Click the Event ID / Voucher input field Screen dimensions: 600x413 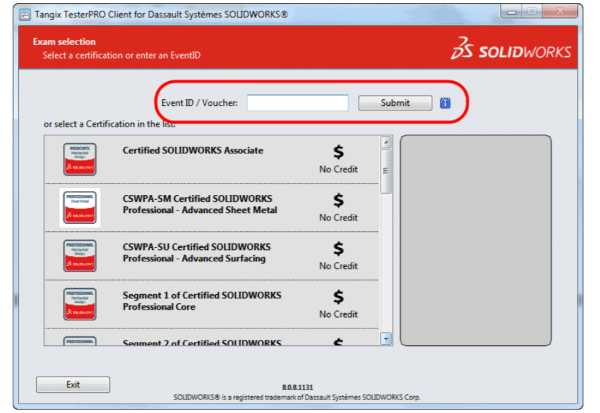297,103
